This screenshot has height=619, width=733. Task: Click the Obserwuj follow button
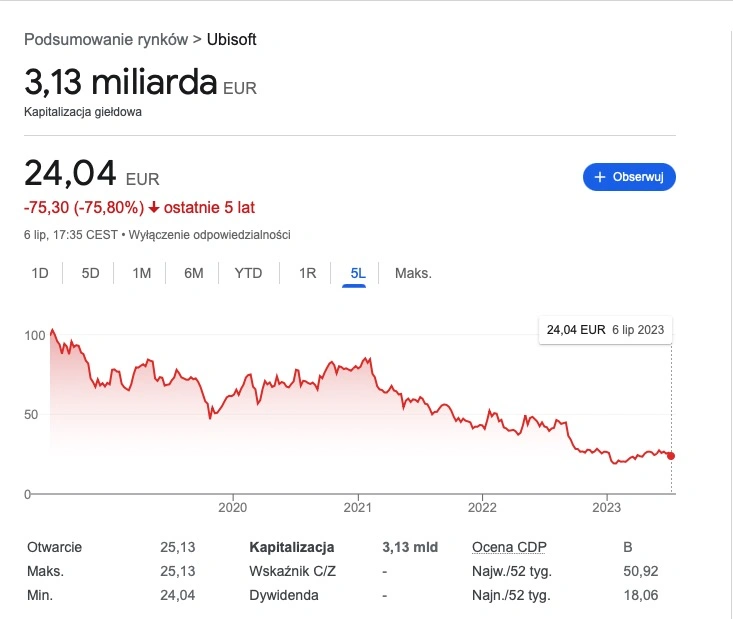point(629,177)
